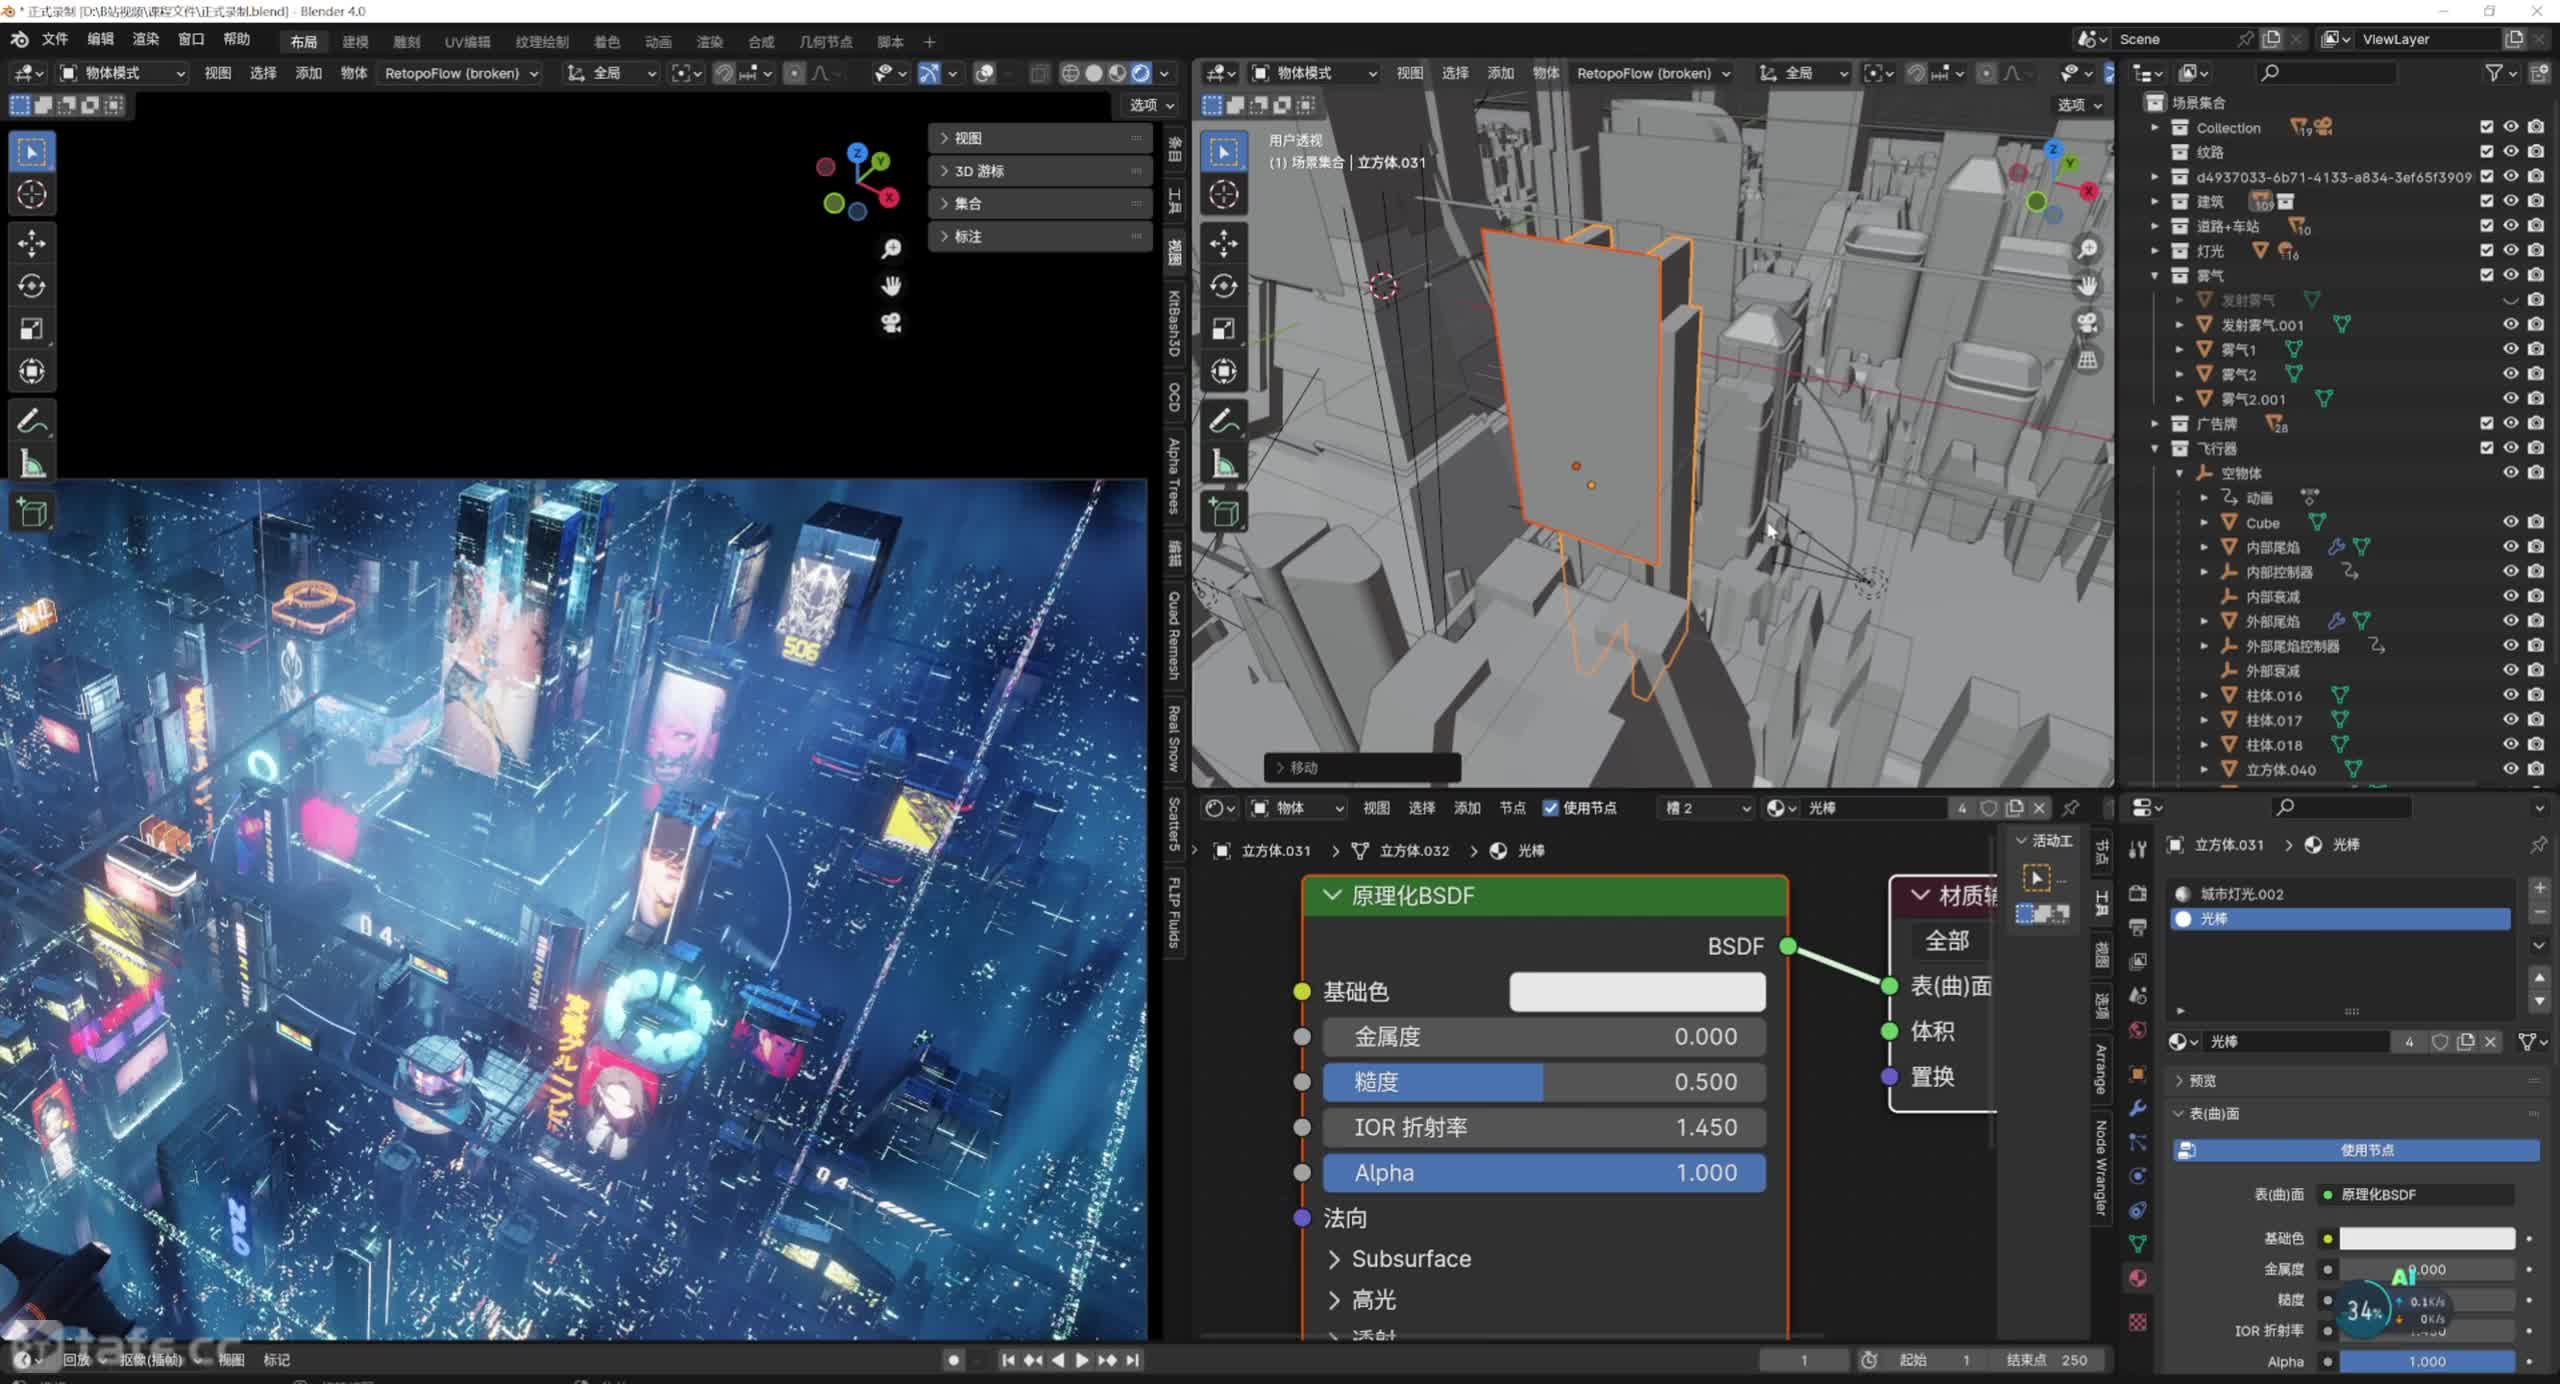
Task: Select the Move tool in left viewport
Action: pyautogui.click(x=32, y=243)
